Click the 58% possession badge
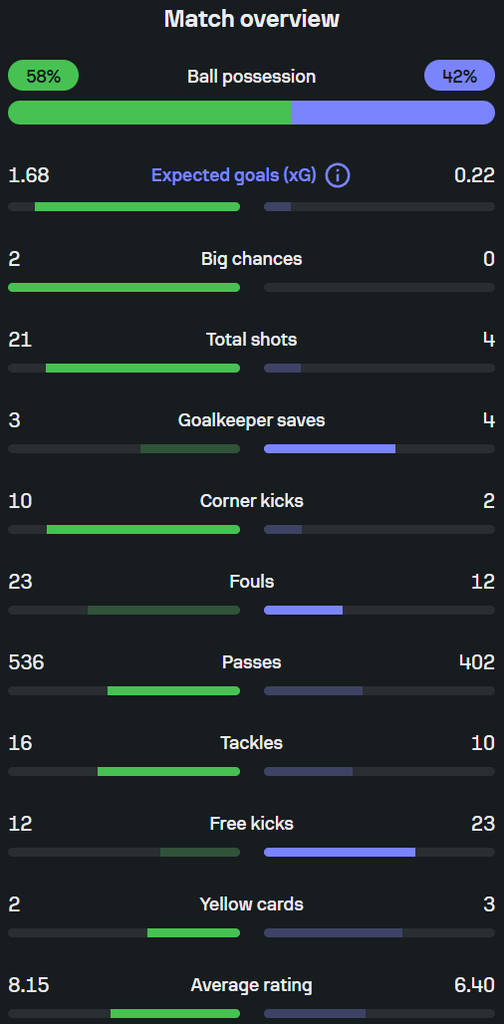This screenshot has width=504, height=1024. point(43,76)
